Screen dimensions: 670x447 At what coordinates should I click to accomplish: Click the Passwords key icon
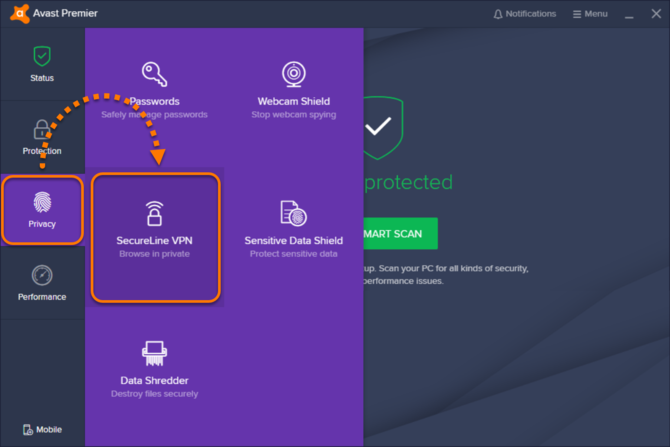[x=154, y=74]
